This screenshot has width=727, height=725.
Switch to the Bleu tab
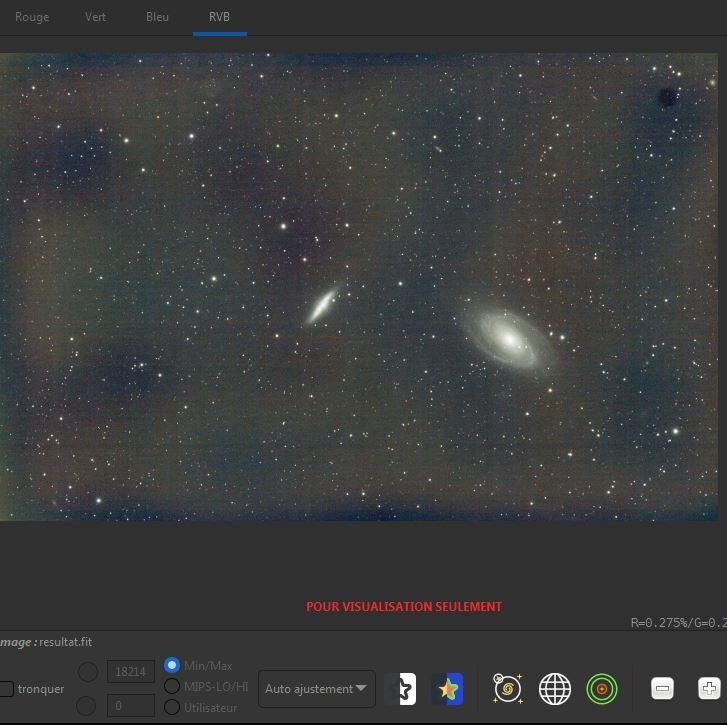coord(157,17)
